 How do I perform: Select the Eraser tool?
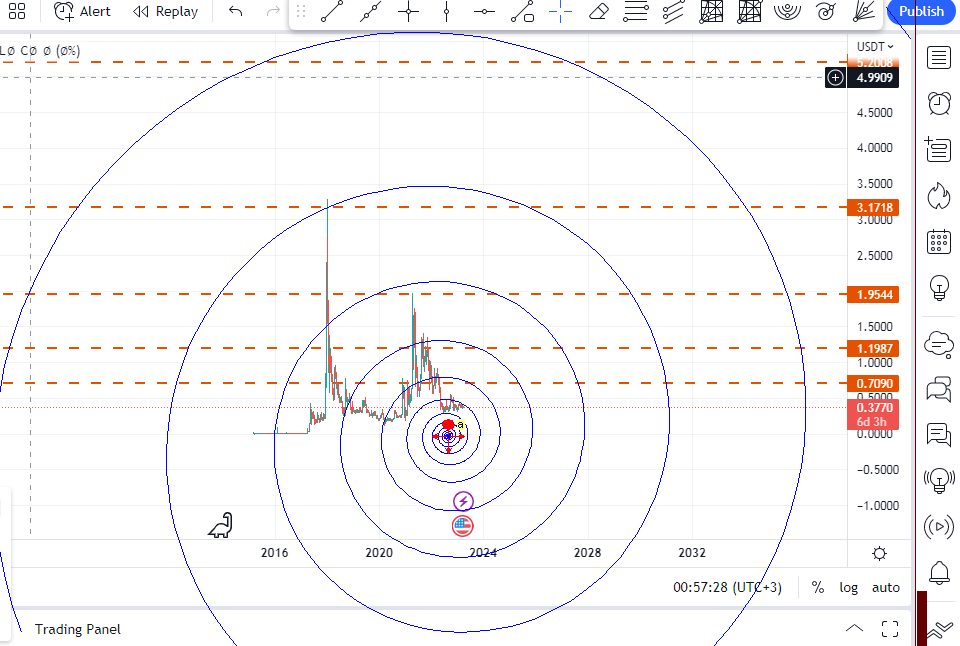pyautogui.click(x=598, y=11)
